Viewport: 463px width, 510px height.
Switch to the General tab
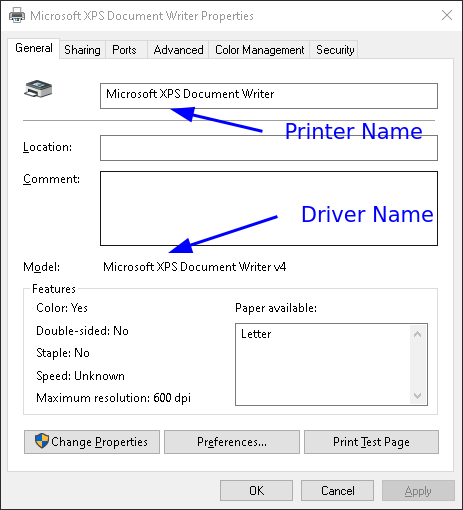pyautogui.click(x=34, y=48)
